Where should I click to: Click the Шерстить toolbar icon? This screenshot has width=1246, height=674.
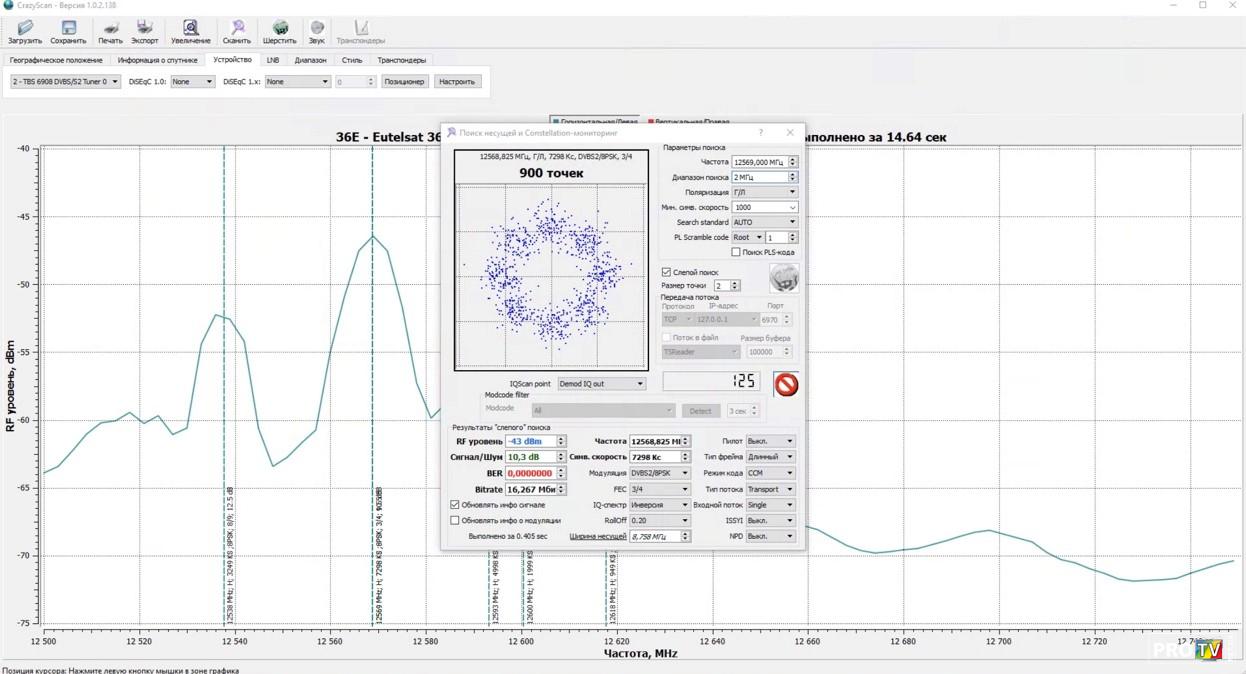click(x=280, y=31)
